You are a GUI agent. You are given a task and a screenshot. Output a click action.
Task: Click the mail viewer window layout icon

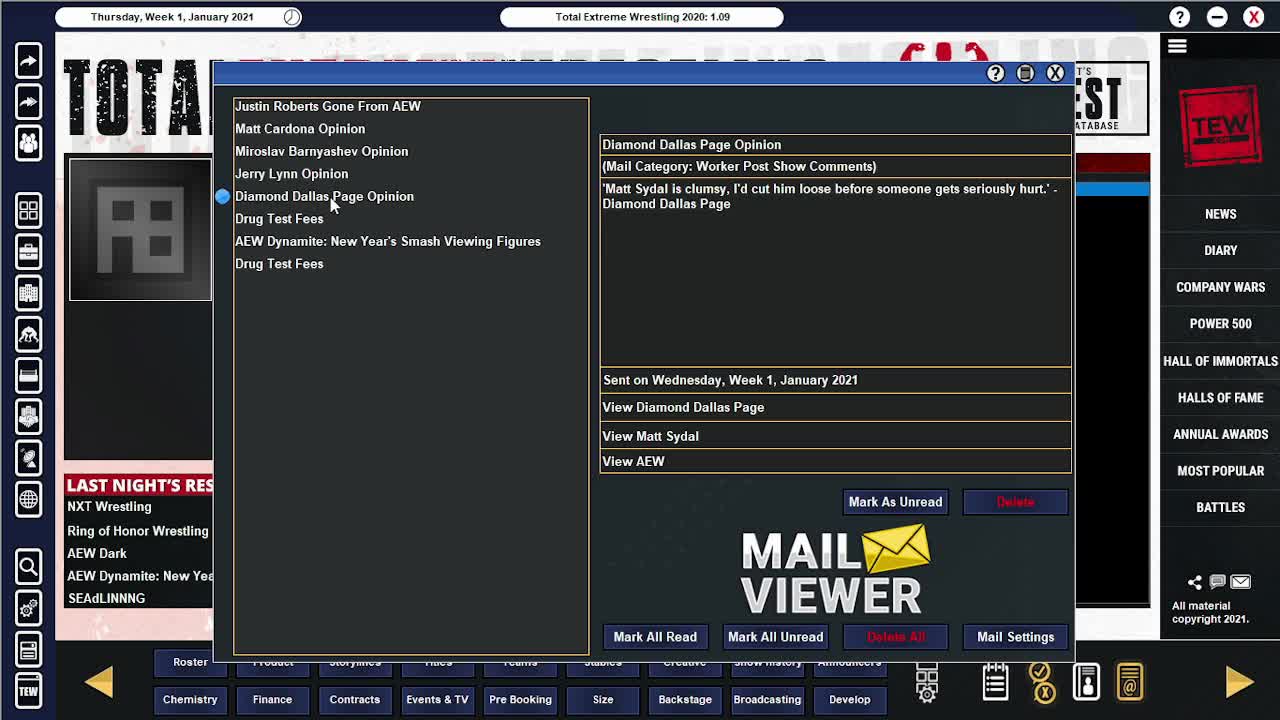(1025, 73)
